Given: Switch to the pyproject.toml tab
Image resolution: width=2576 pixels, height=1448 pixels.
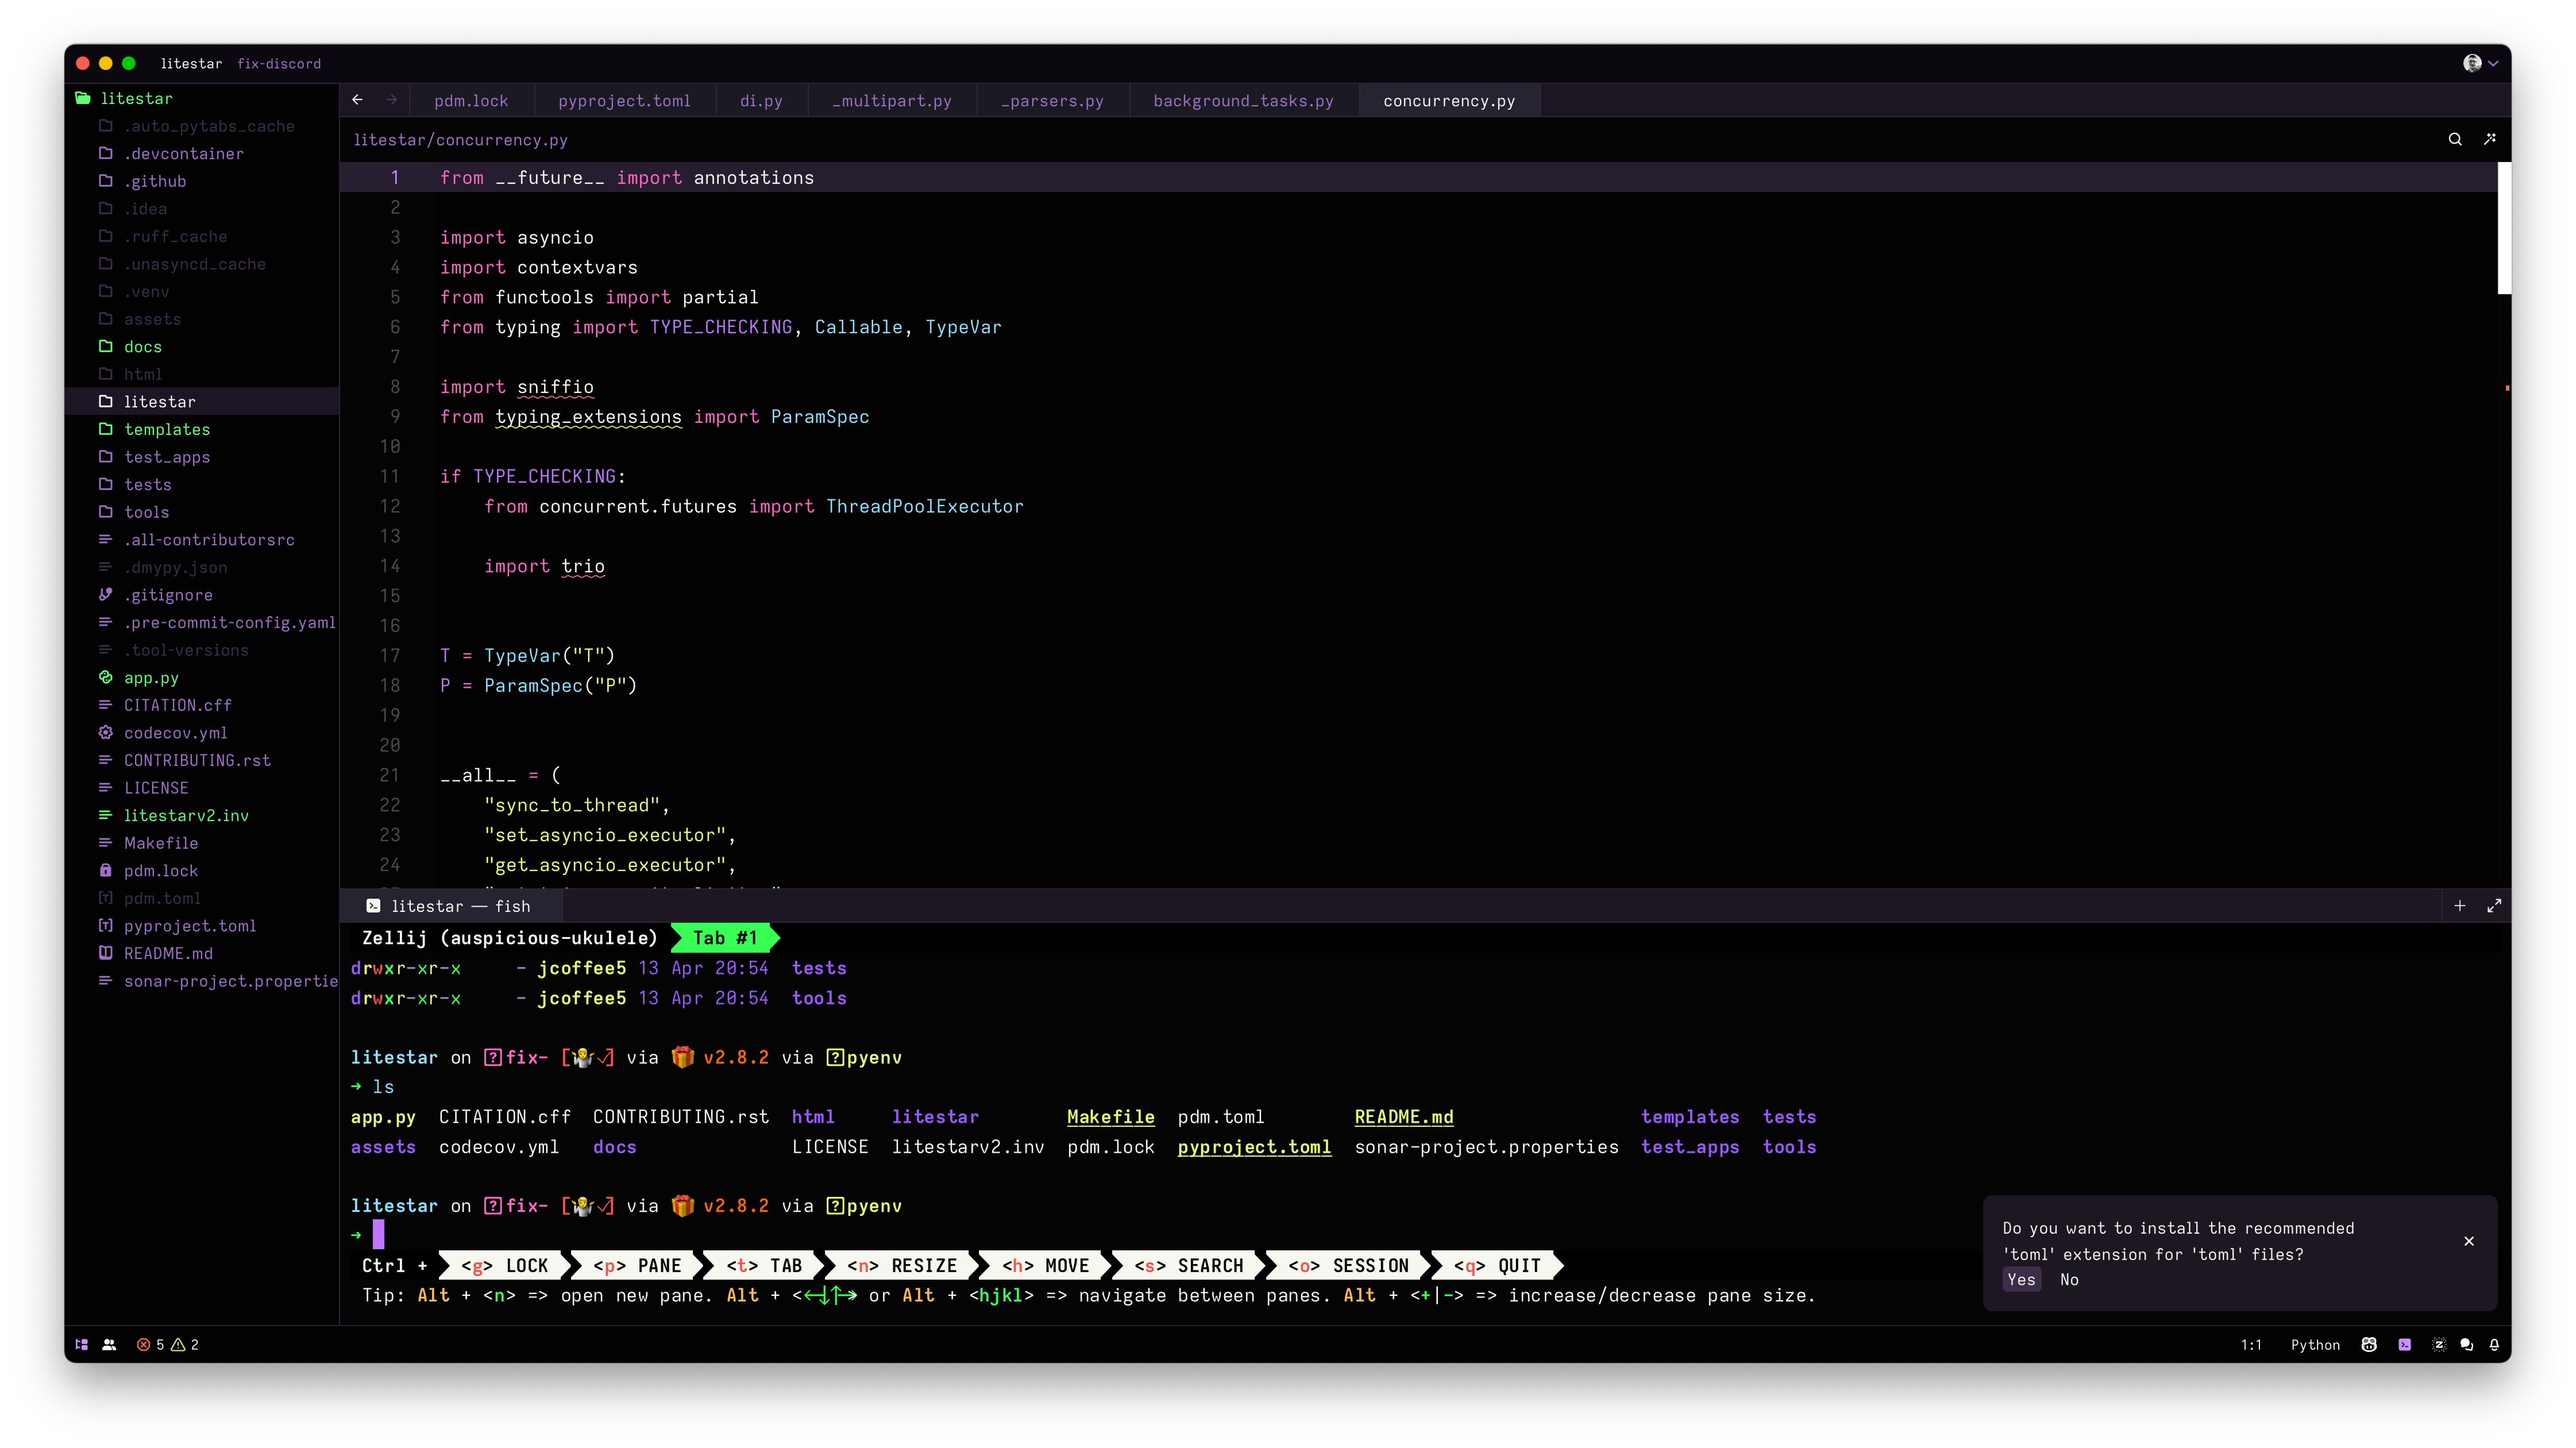Looking at the screenshot, I should click(624, 100).
